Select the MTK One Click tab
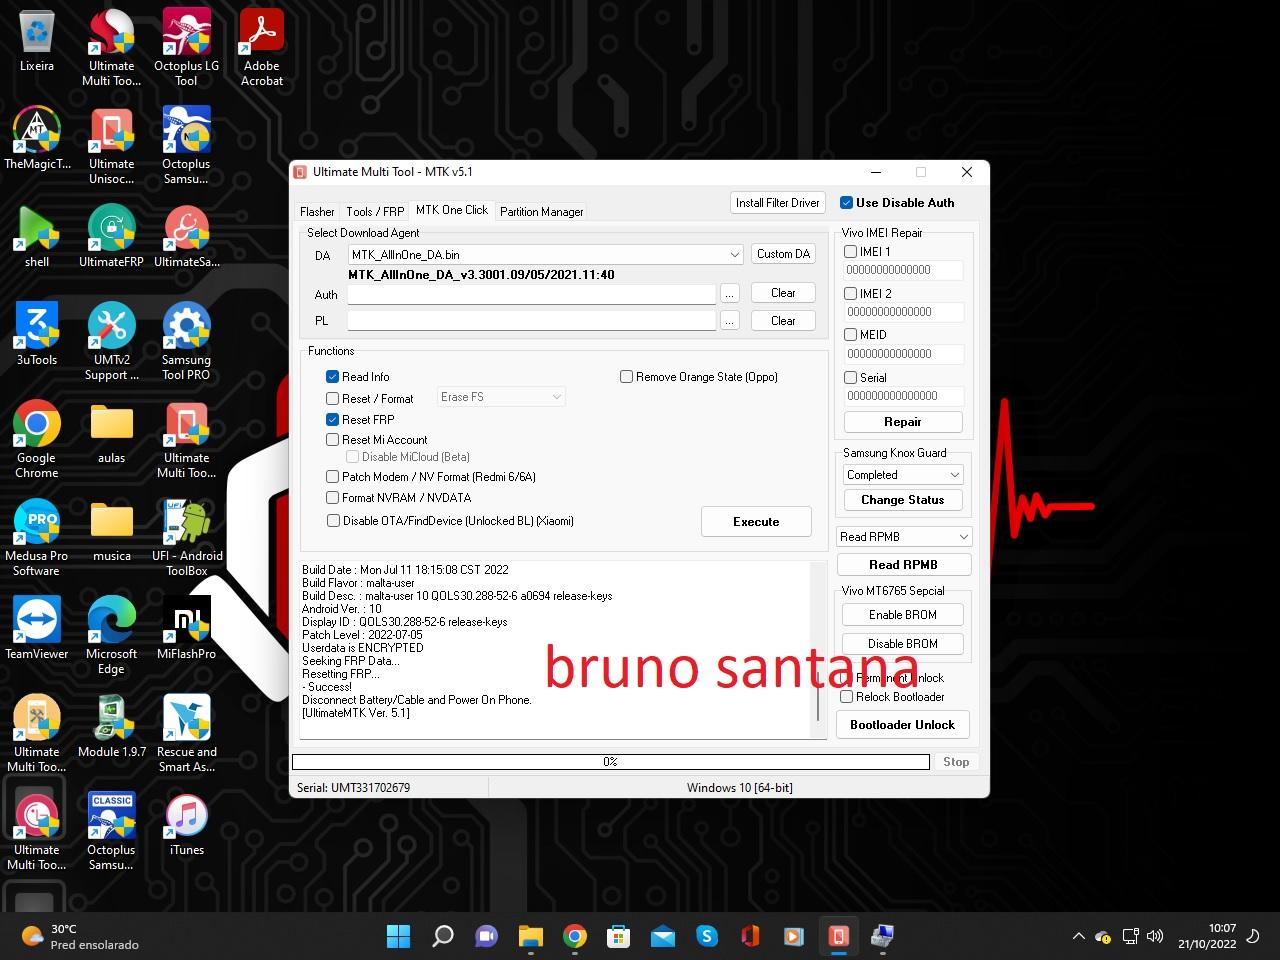Viewport: 1280px width, 960px height. 452,210
